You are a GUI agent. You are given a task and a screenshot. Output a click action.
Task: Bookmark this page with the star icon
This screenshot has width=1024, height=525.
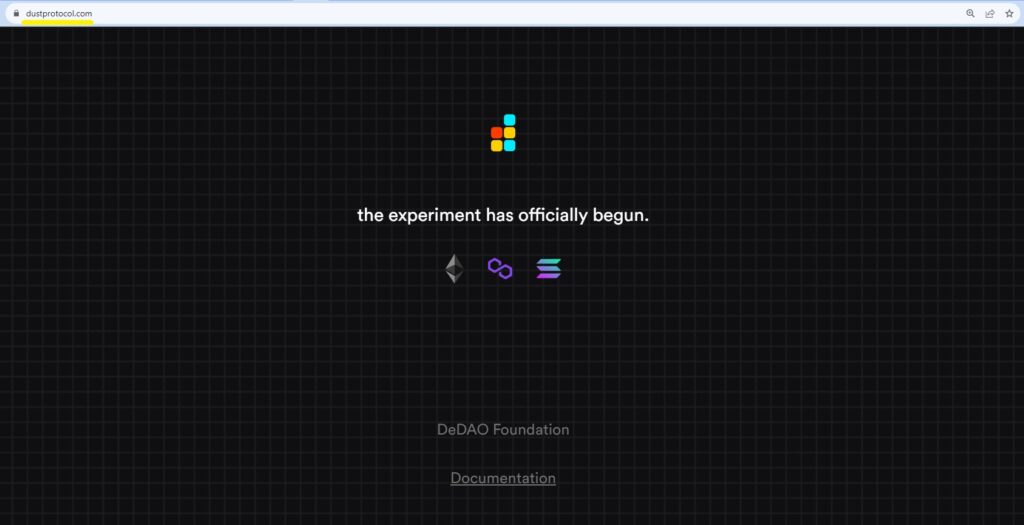click(1009, 13)
